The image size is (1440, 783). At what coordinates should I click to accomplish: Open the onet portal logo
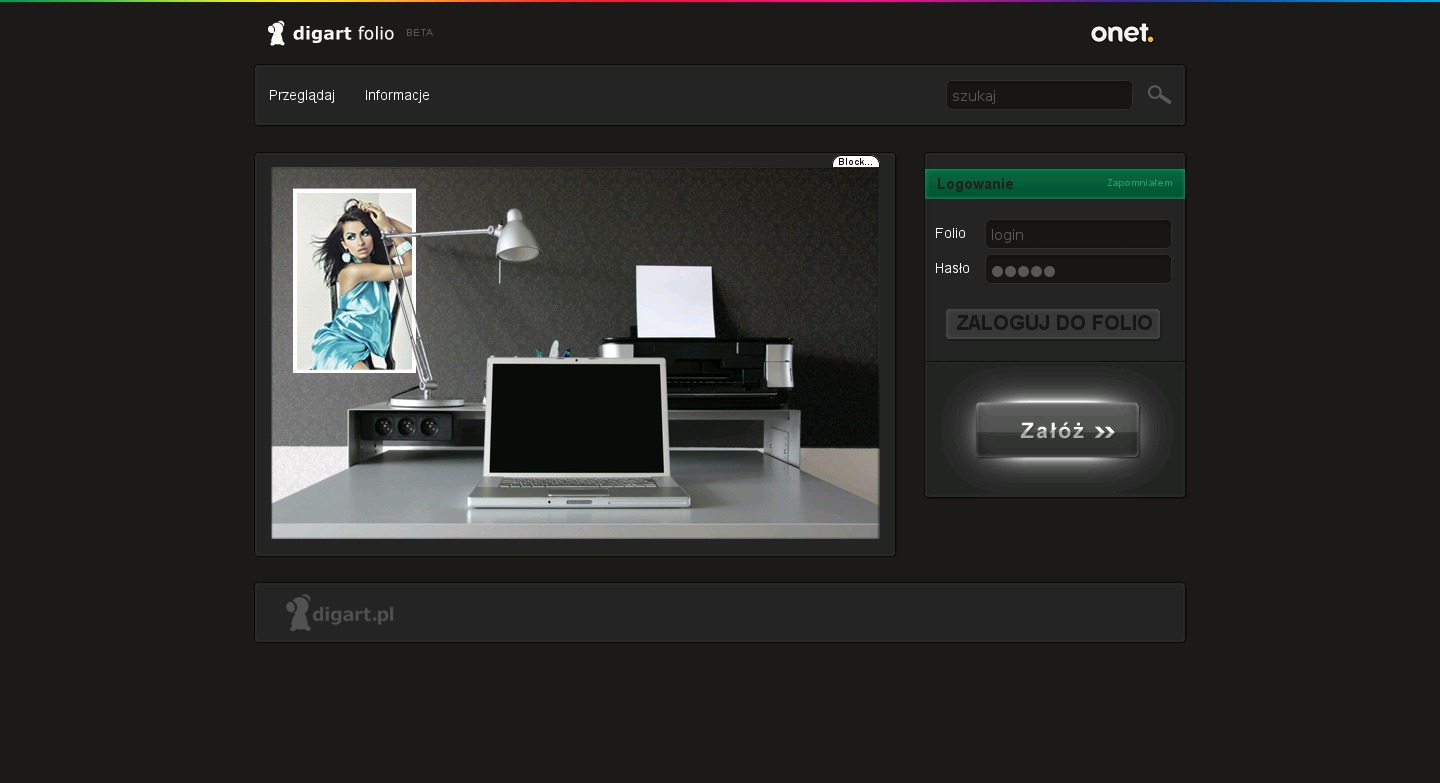pos(1121,33)
